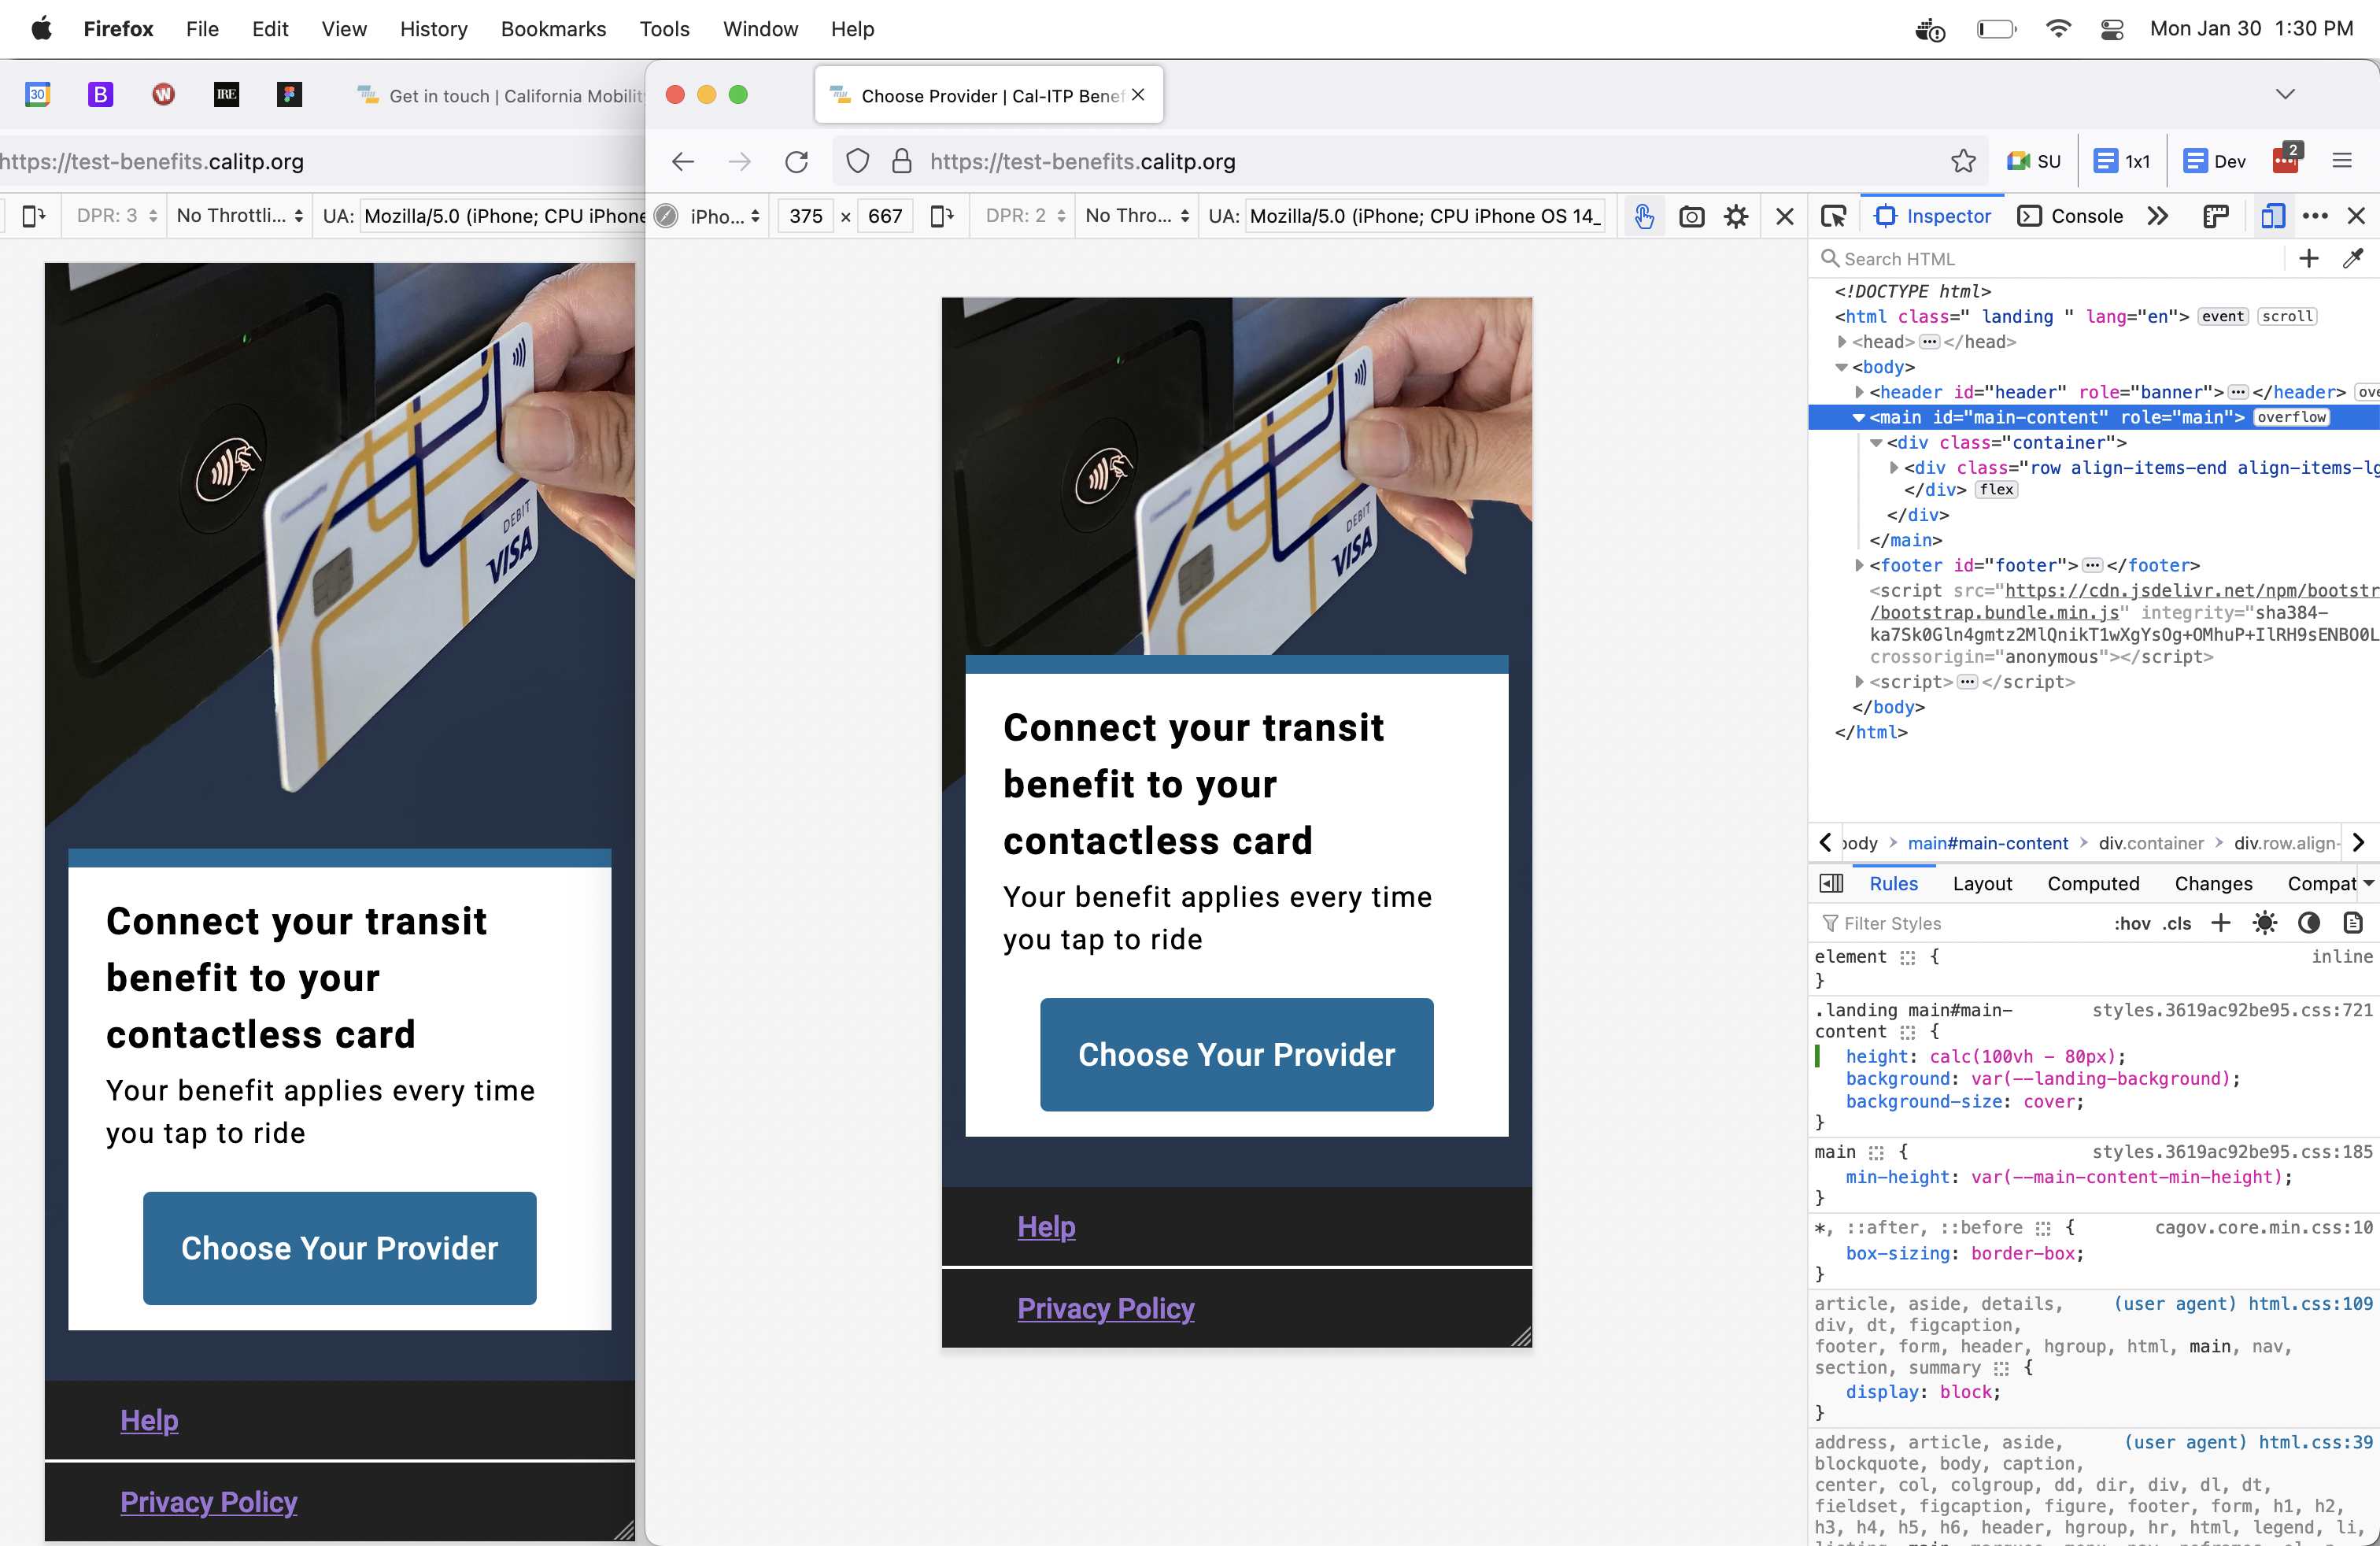Take a screenshot of the viewport
Image resolution: width=2380 pixels, height=1546 pixels.
tap(1691, 216)
